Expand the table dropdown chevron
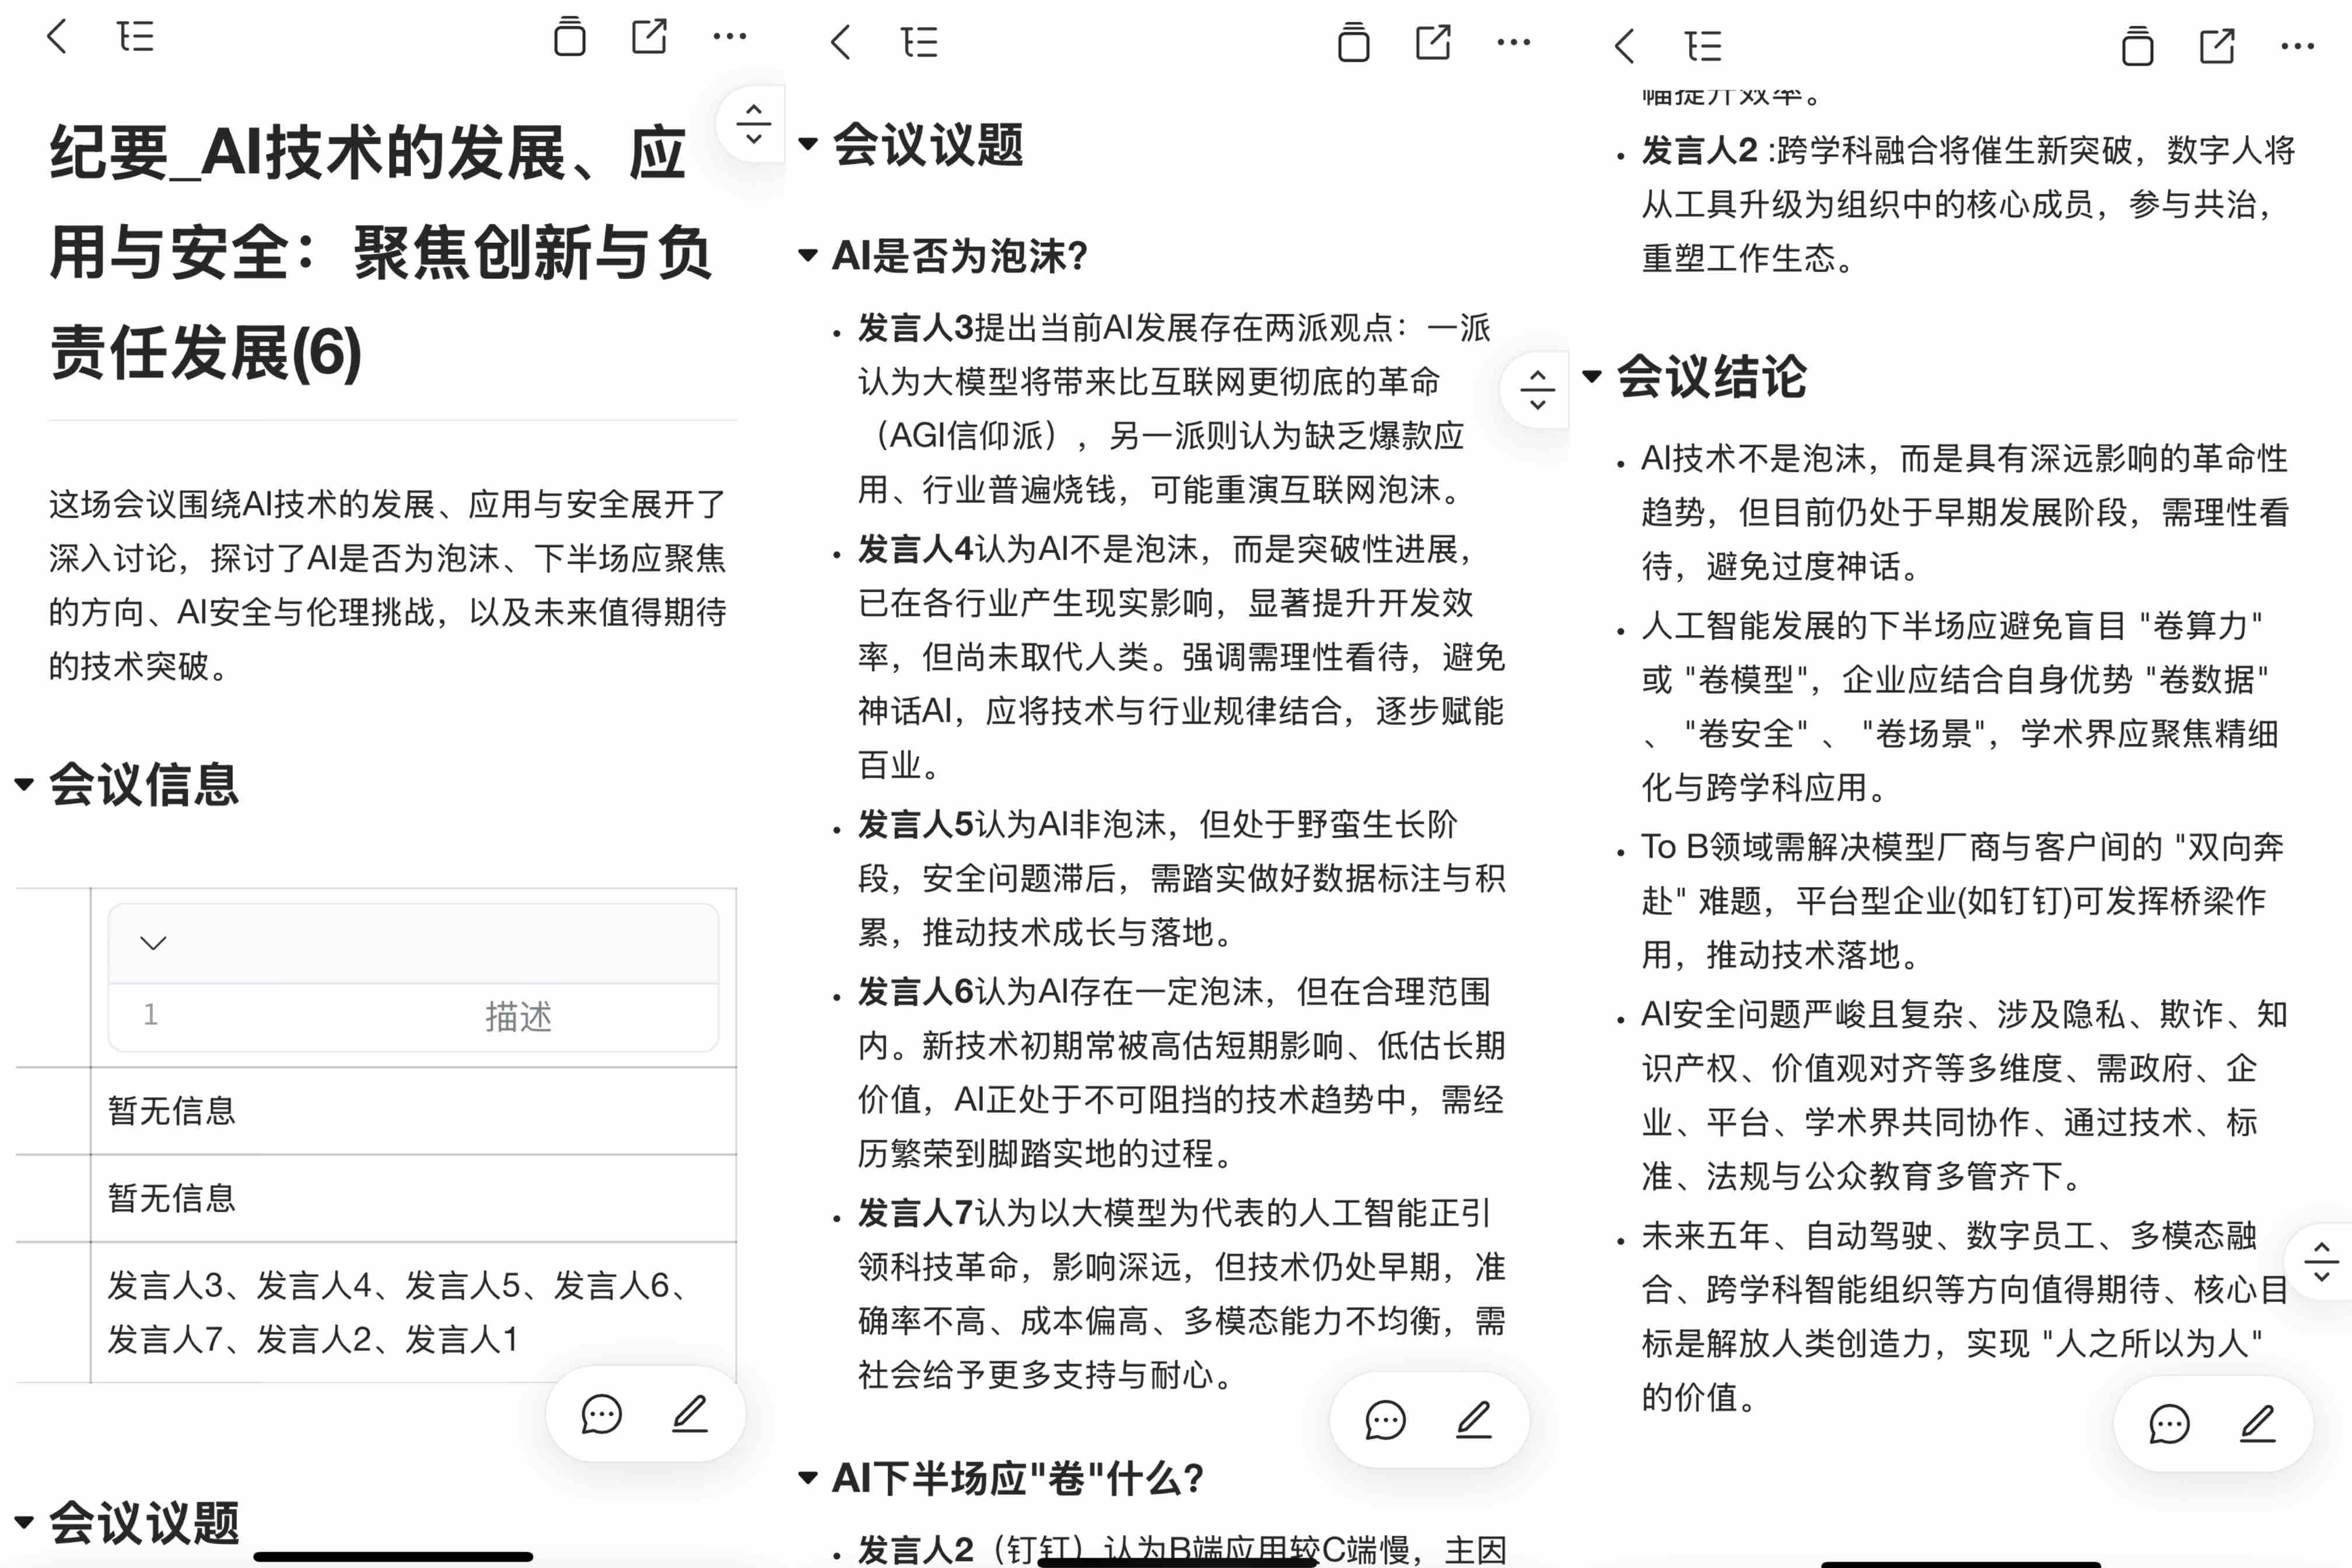 coord(153,943)
